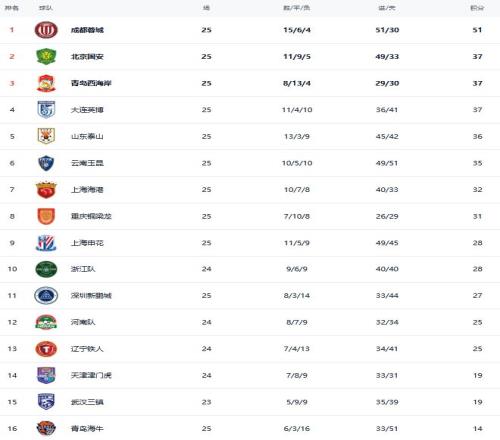Click the 胜/平/负 column header

(297, 8)
